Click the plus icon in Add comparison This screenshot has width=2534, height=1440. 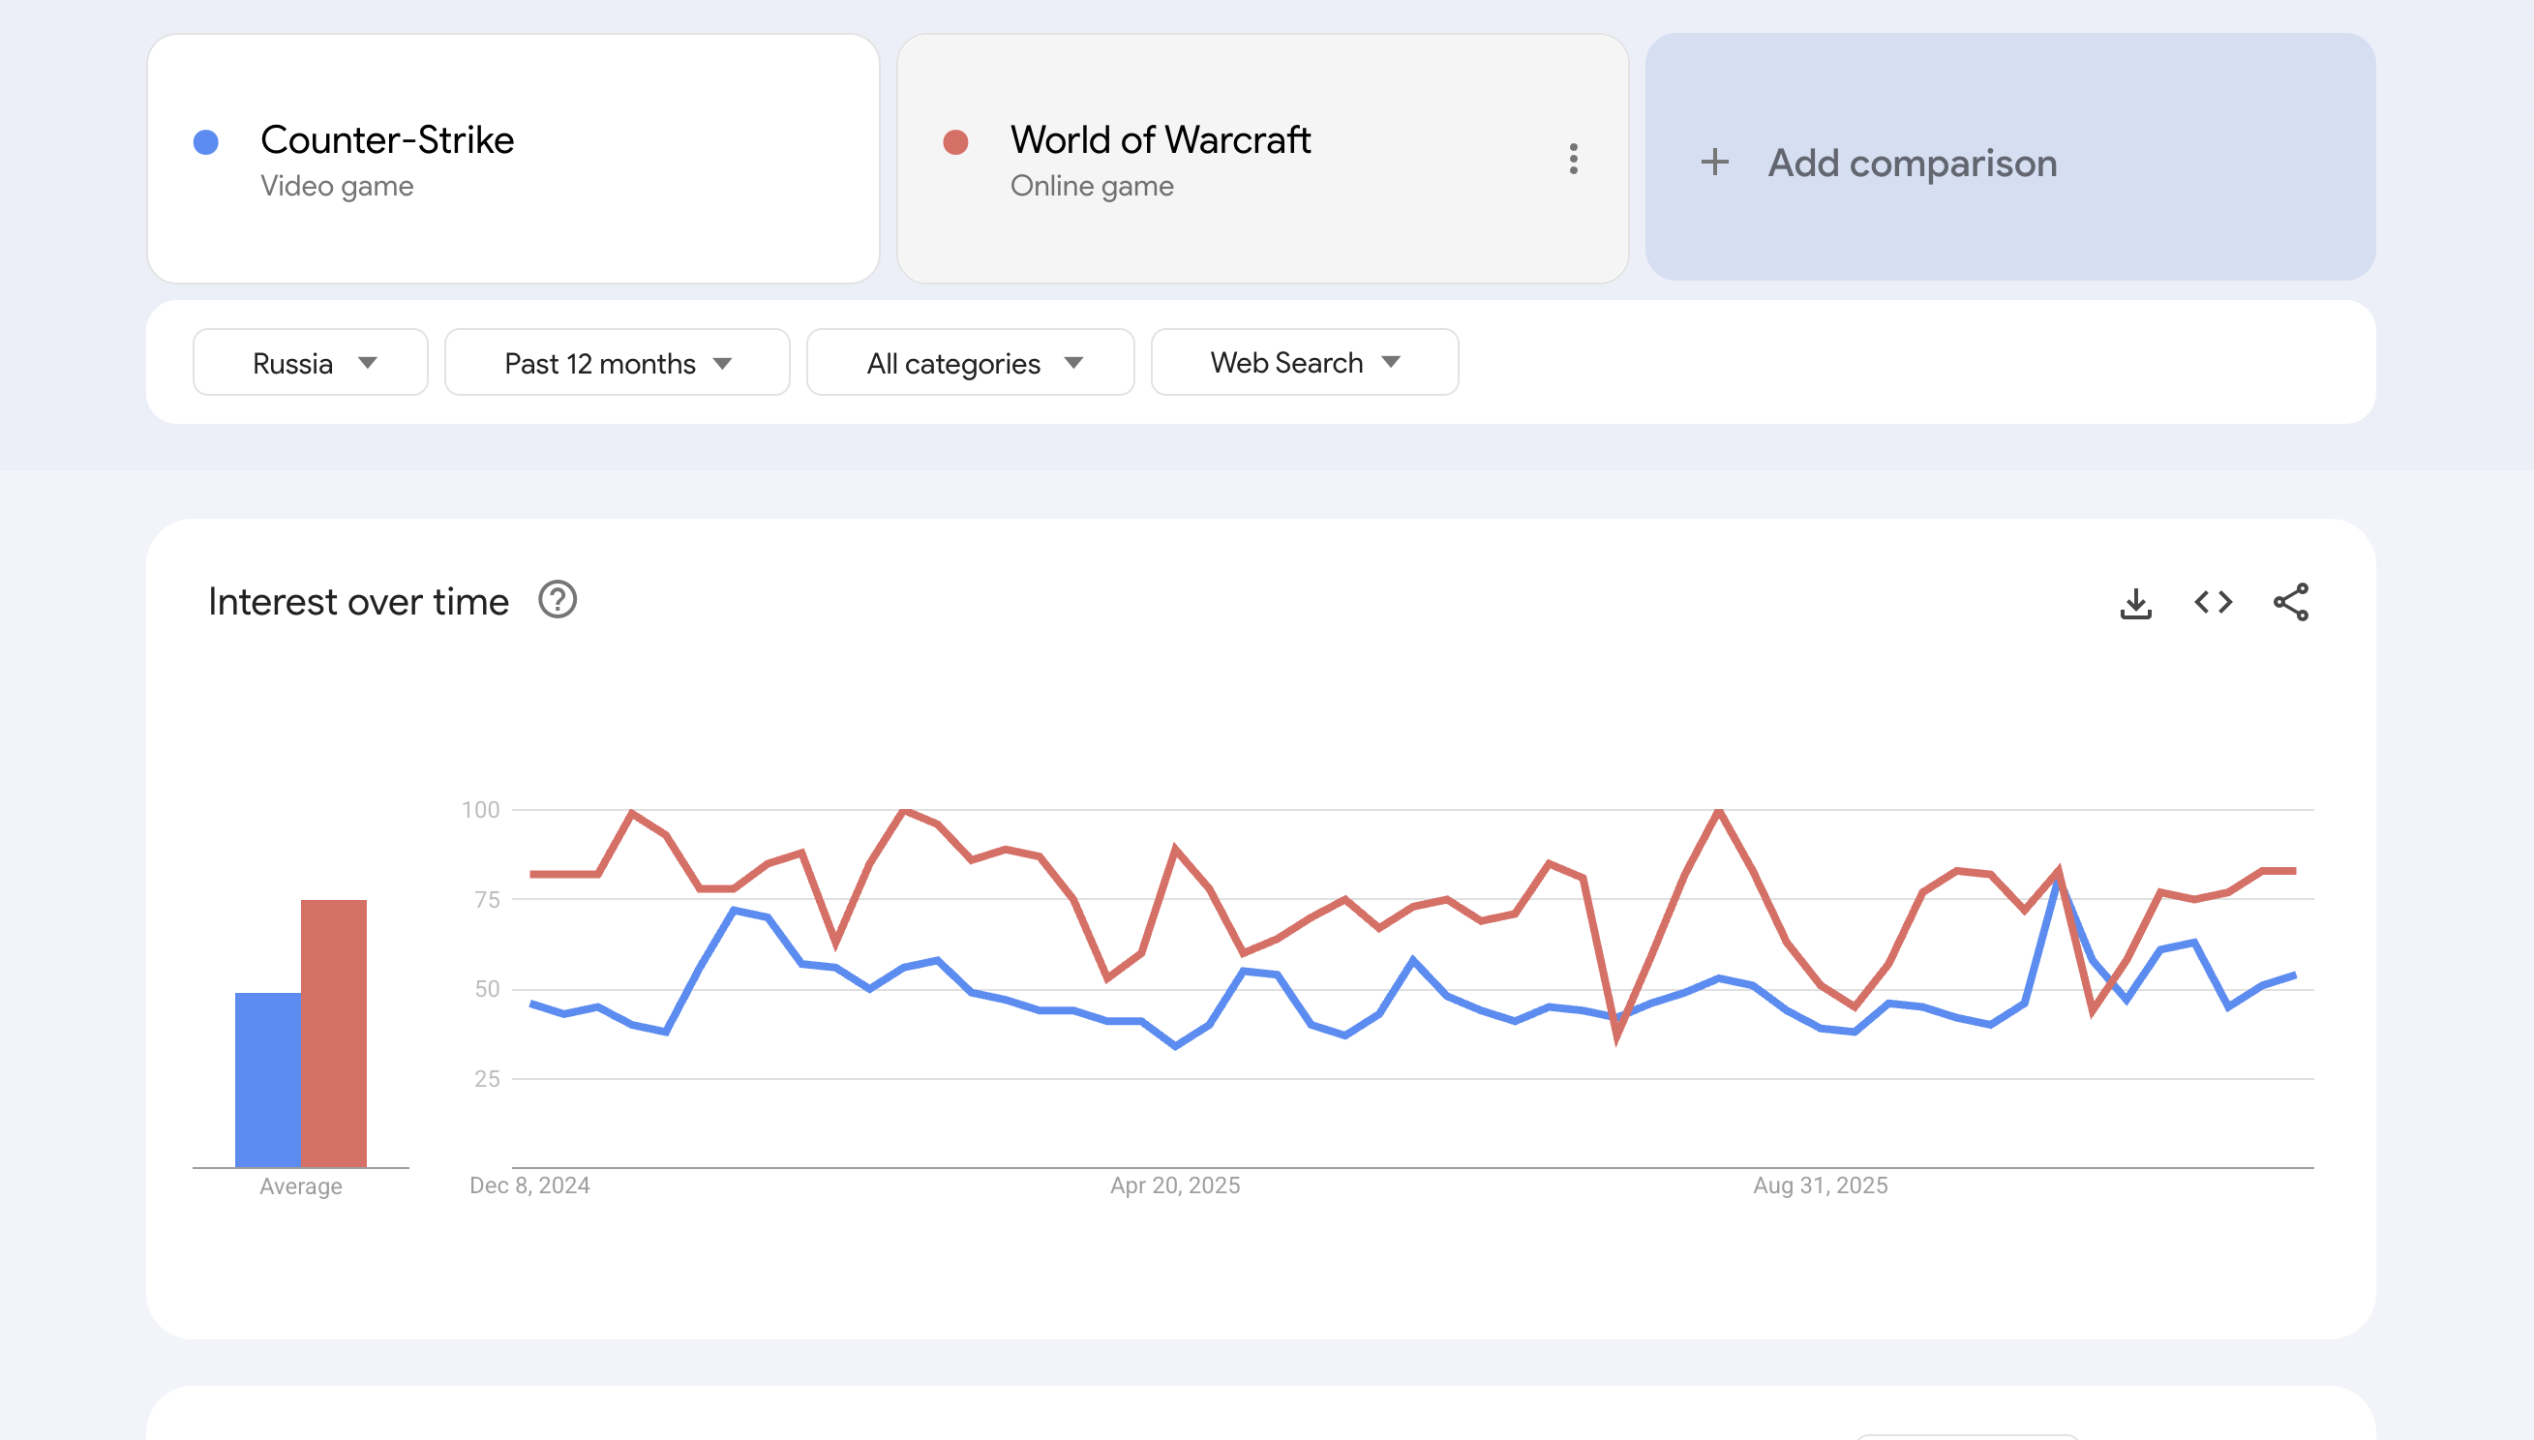click(x=1714, y=162)
